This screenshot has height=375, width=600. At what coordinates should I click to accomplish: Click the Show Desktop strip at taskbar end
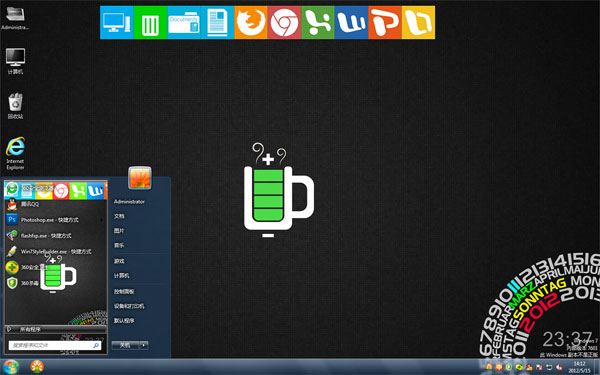pyautogui.click(x=597, y=367)
